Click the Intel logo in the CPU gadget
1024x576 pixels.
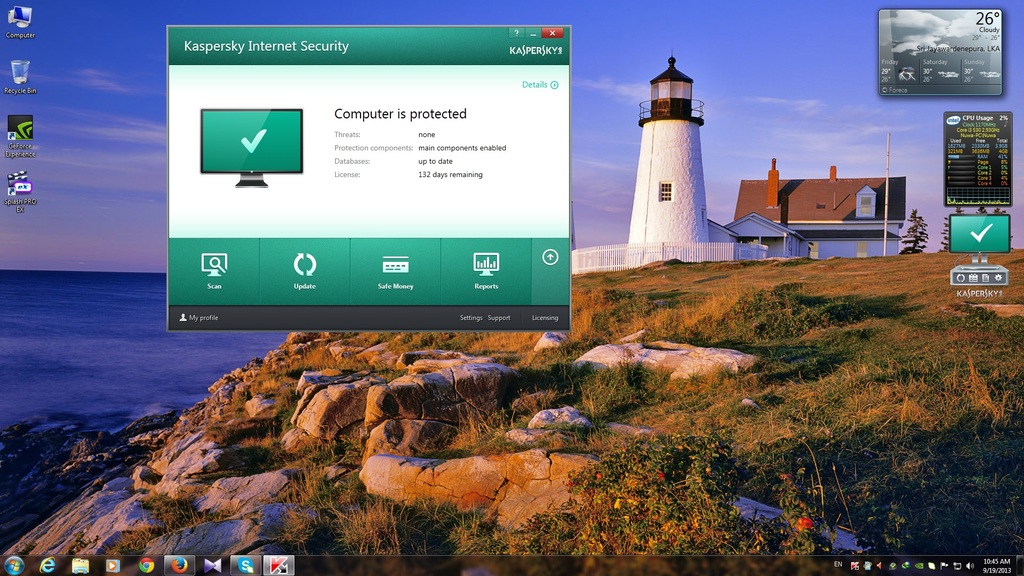[x=953, y=120]
